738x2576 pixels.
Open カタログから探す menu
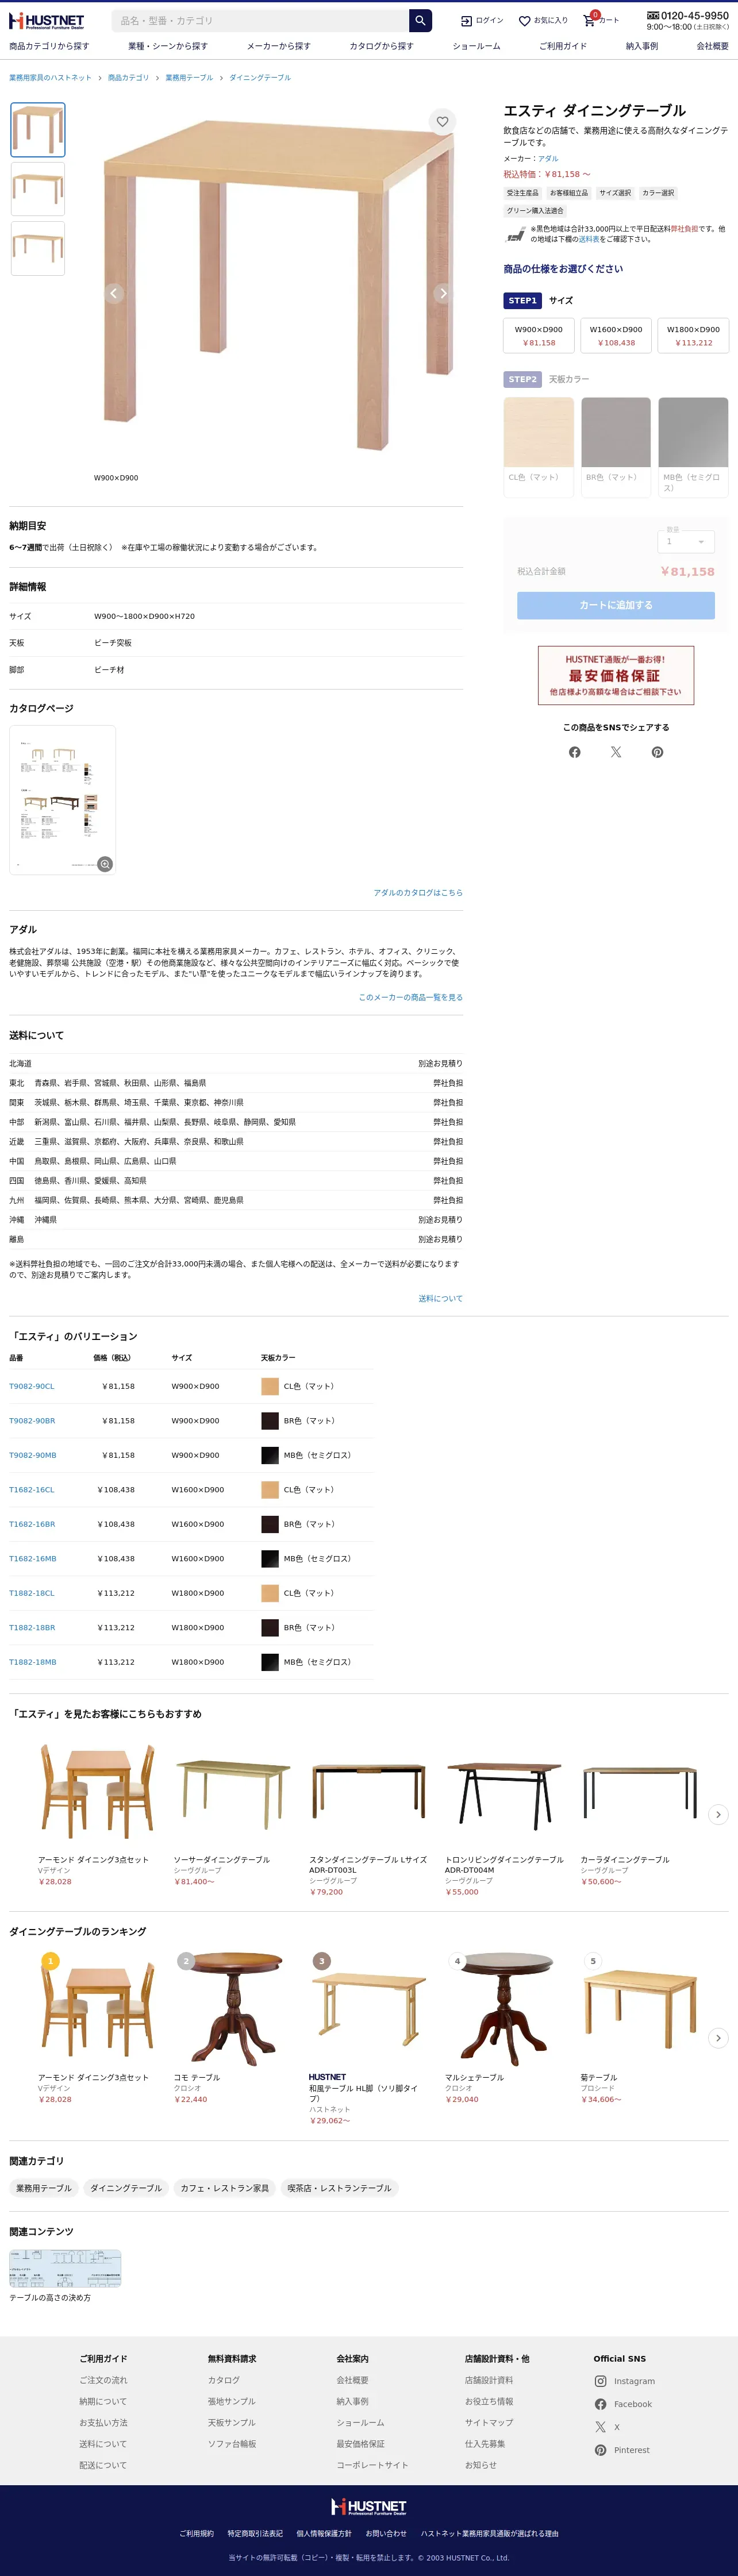point(381,46)
